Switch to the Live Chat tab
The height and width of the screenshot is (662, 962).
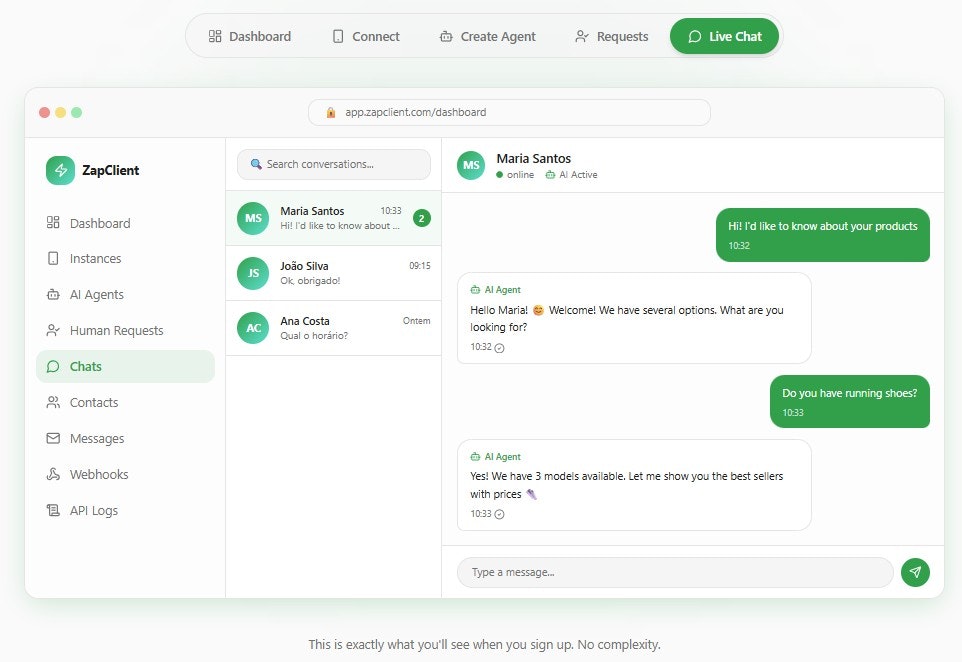pyautogui.click(x=724, y=36)
